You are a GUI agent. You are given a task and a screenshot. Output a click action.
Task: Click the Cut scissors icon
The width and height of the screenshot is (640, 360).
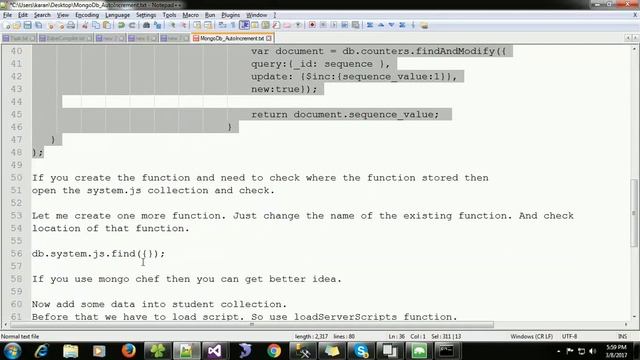click(x=85, y=25)
